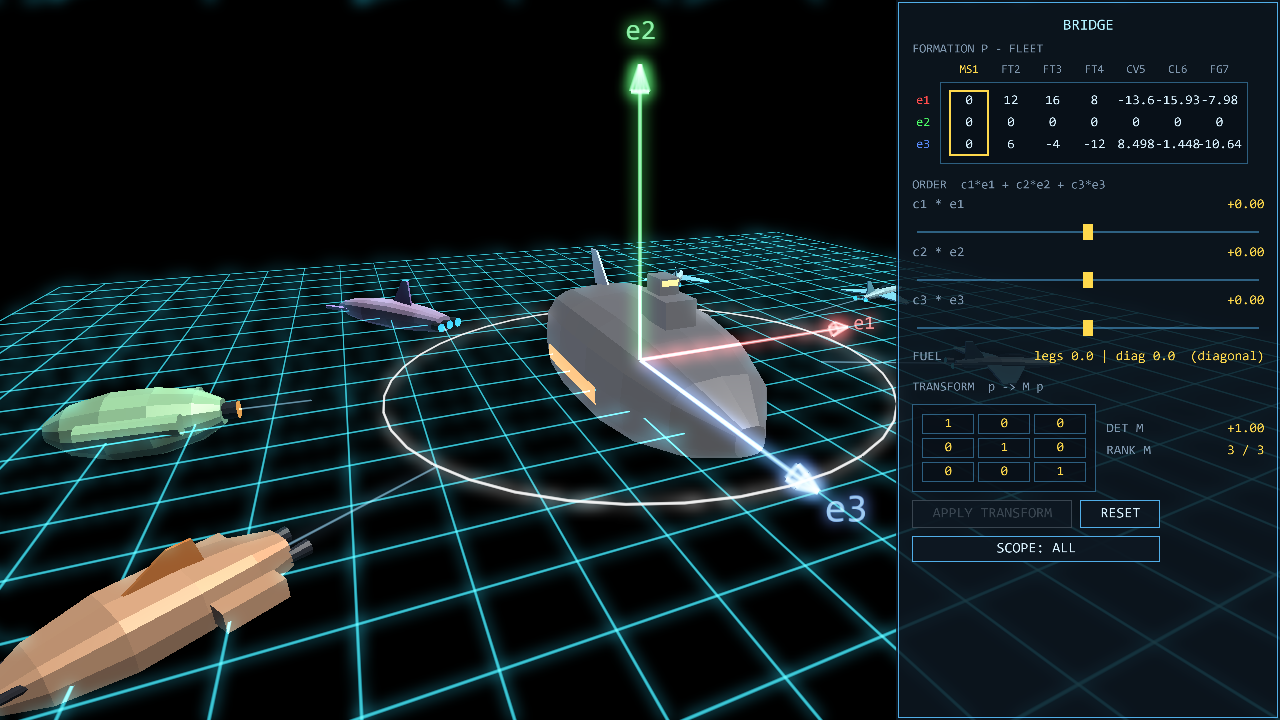Click the FT2 e1 value 12
The height and width of the screenshot is (720, 1280).
1011,100
